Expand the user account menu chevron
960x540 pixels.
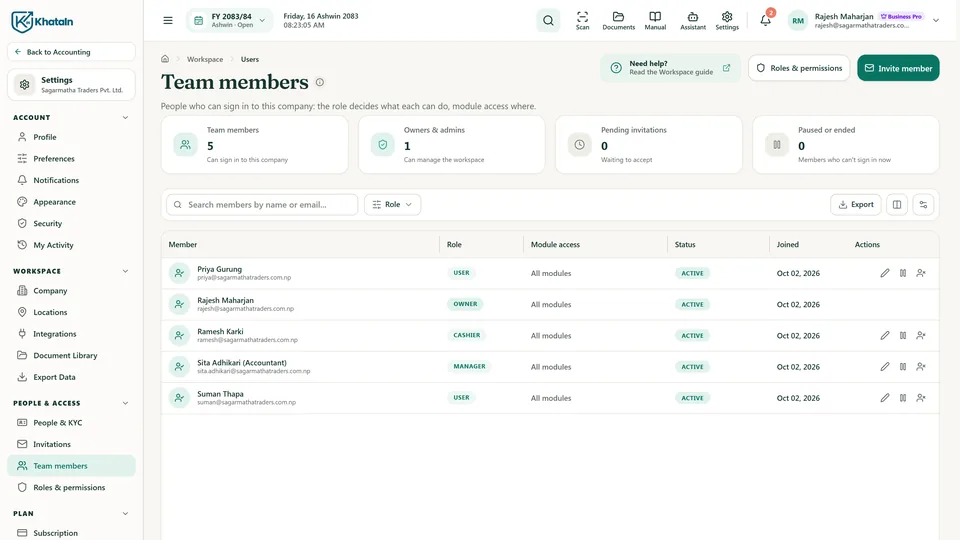pos(936,20)
